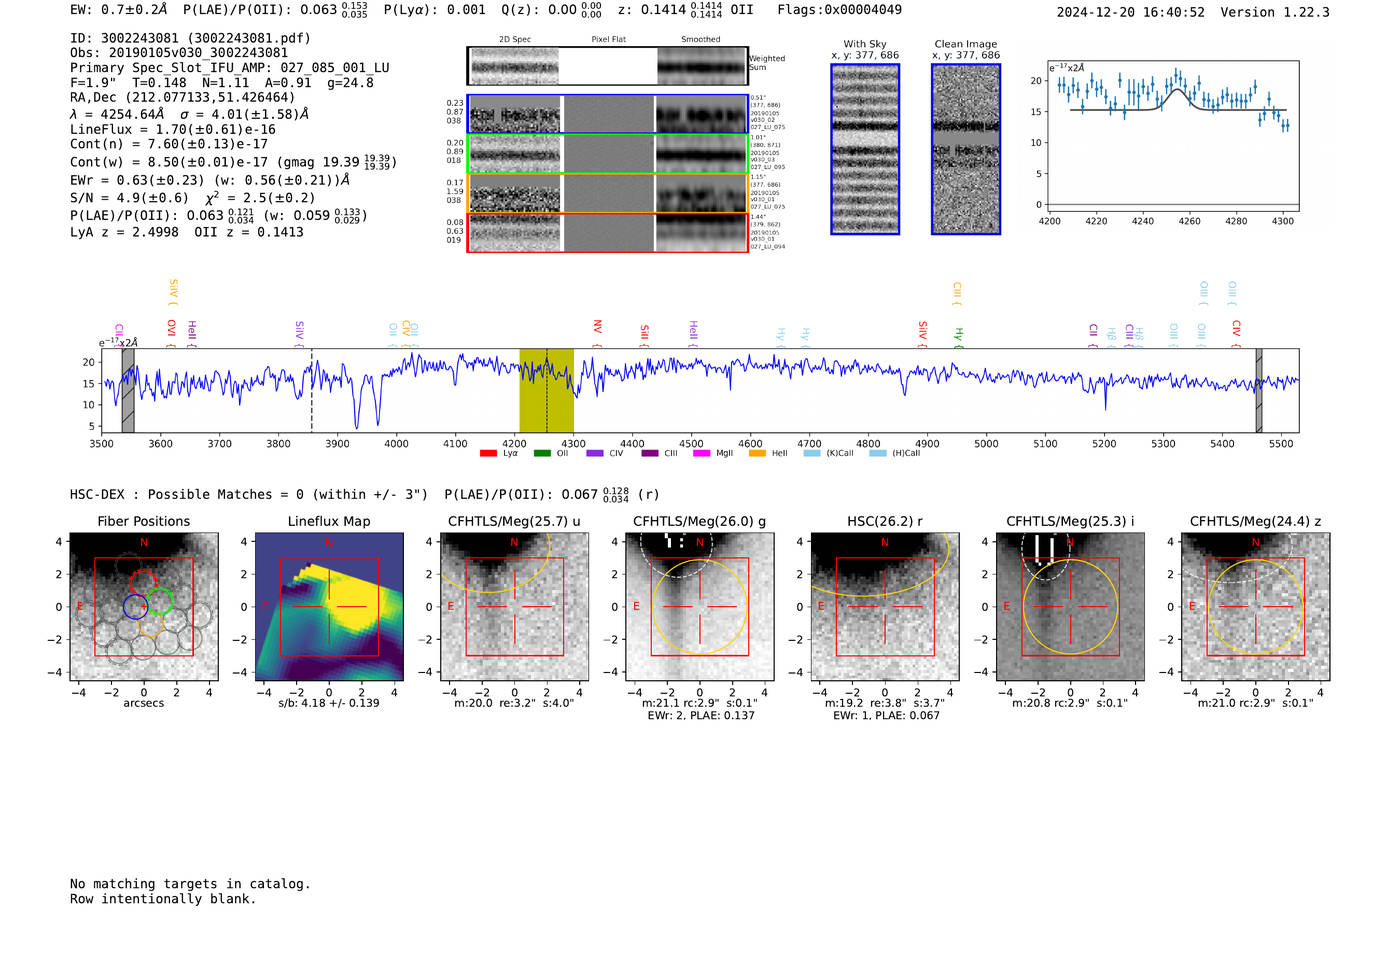The image size is (1400, 953).
Task: Open the Fiber Positions cutout
Action: (144, 607)
